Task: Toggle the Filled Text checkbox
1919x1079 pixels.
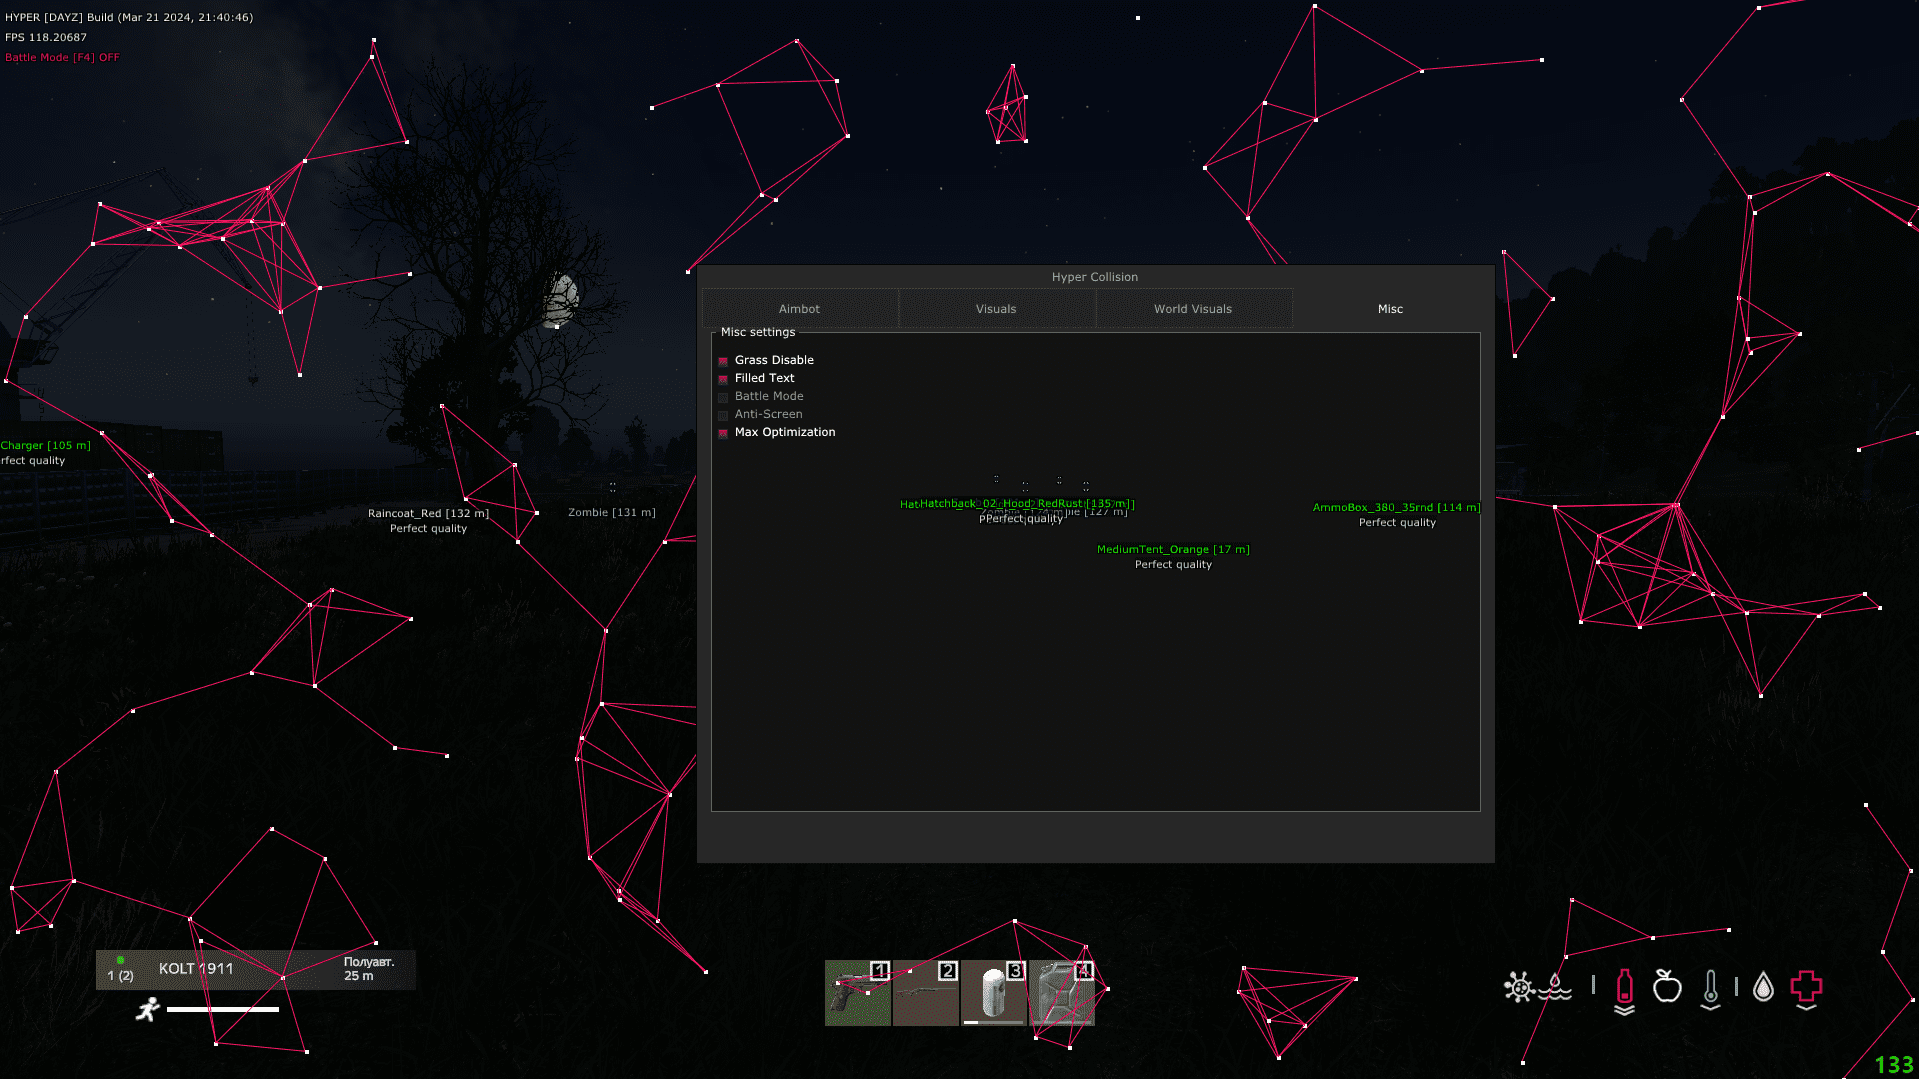Action: click(723, 379)
